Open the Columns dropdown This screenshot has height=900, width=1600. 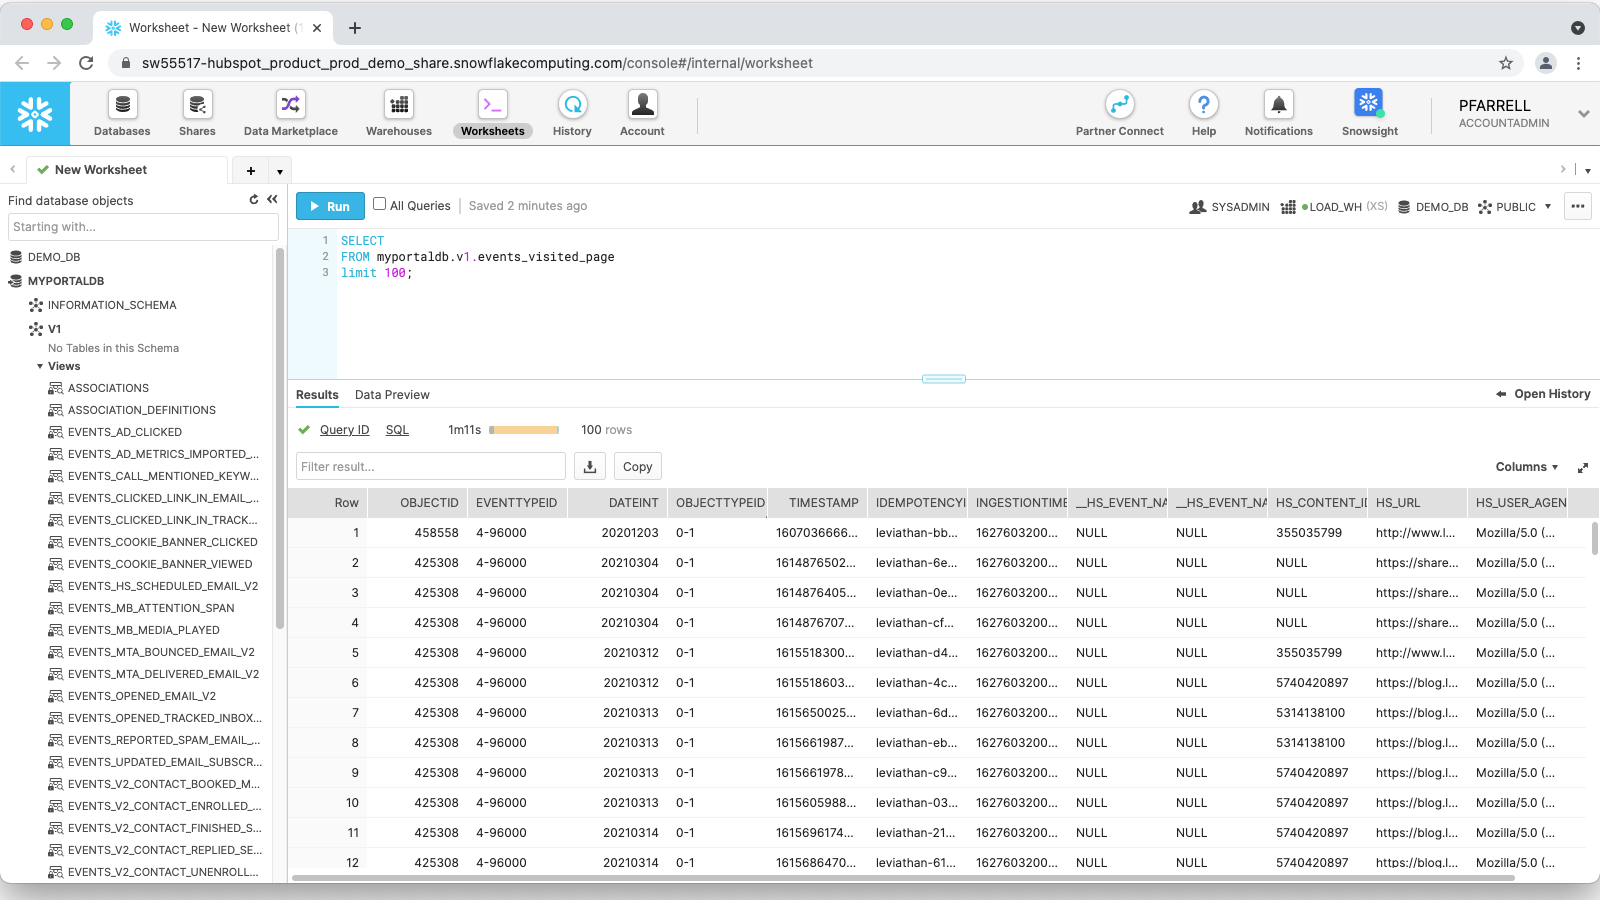click(1526, 467)
